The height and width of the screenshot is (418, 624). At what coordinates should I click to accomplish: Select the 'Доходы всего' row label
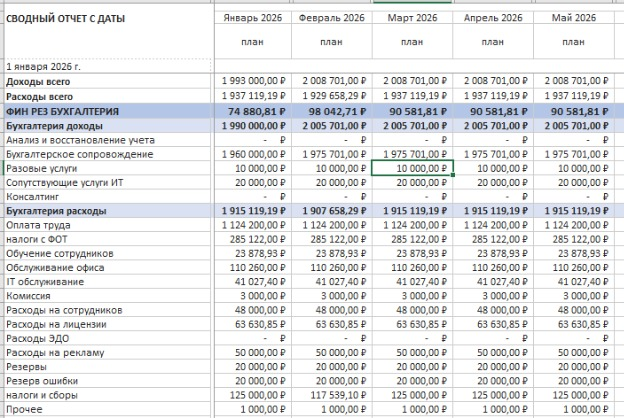point(40,81)
